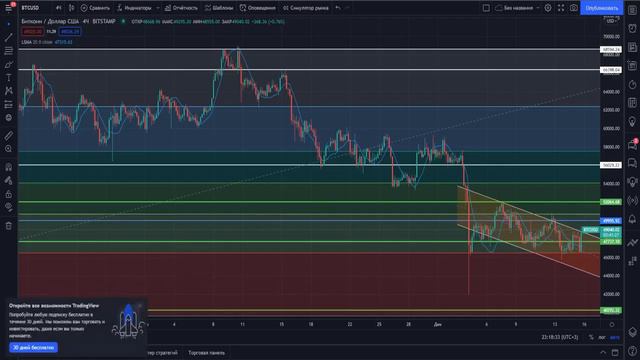Viewport: 640px width, 360px height.
Task: Select the zoom in tool
Action: pos(9,149)
